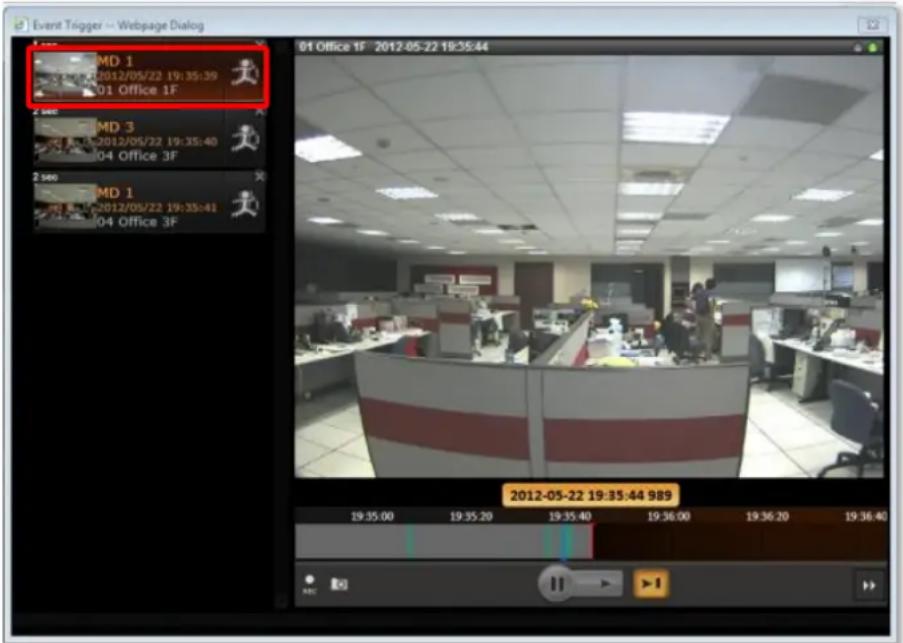Click the video title '01 Office 1F'

332,47
